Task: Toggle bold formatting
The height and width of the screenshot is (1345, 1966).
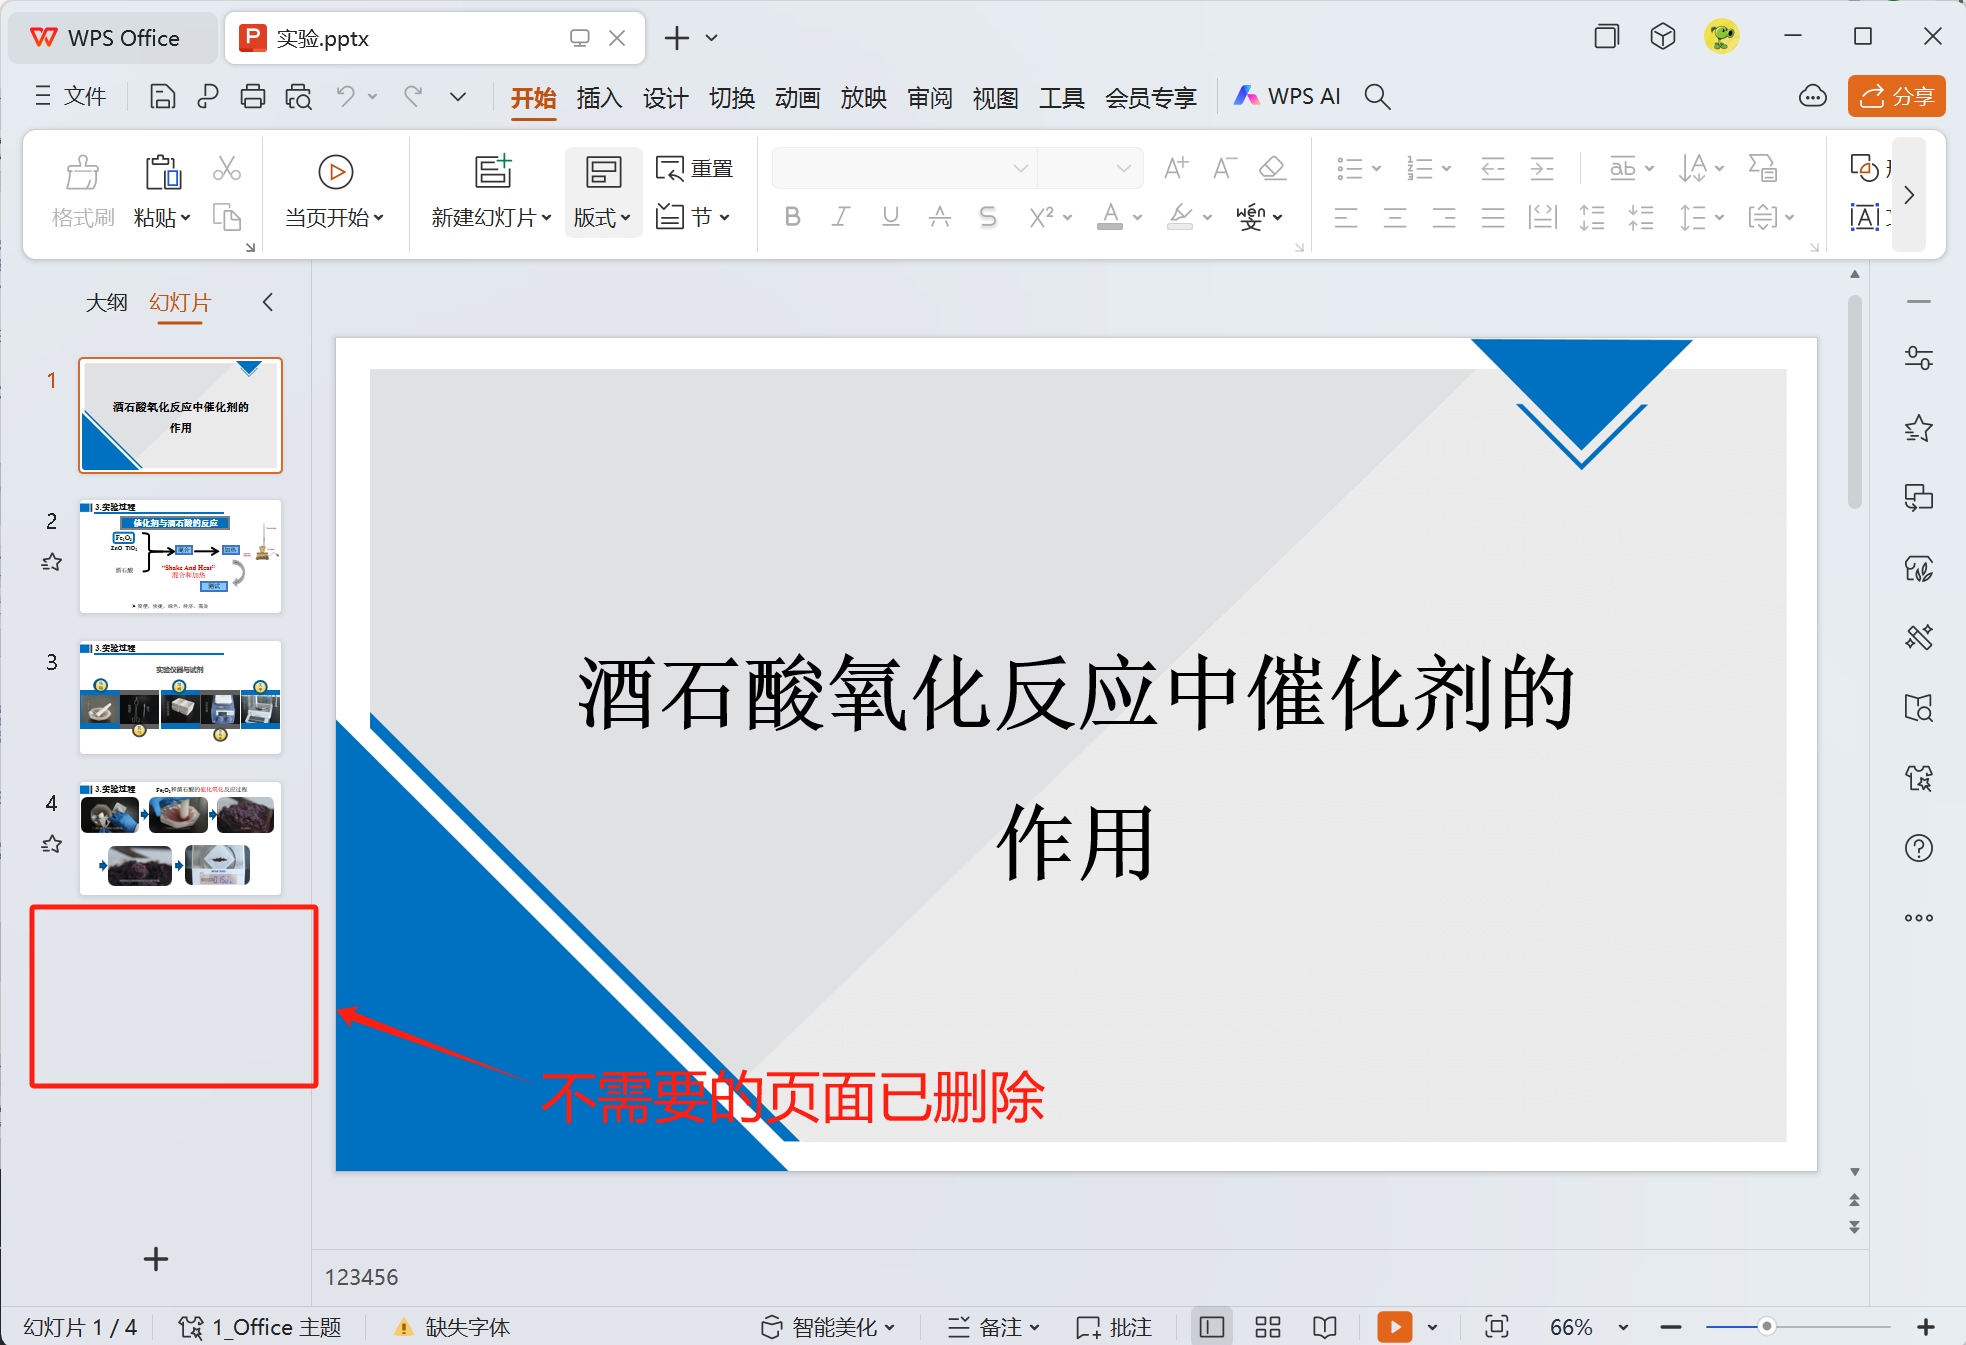Action: click(792, 217)
